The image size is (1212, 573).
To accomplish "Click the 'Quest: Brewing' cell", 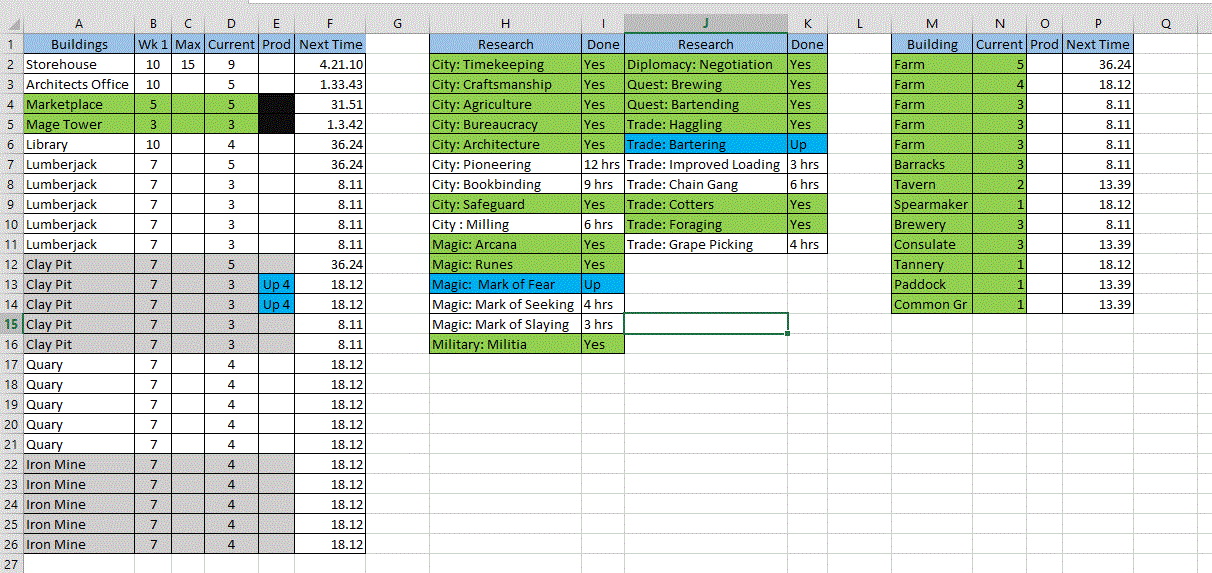I will click(x=705, y=84).
